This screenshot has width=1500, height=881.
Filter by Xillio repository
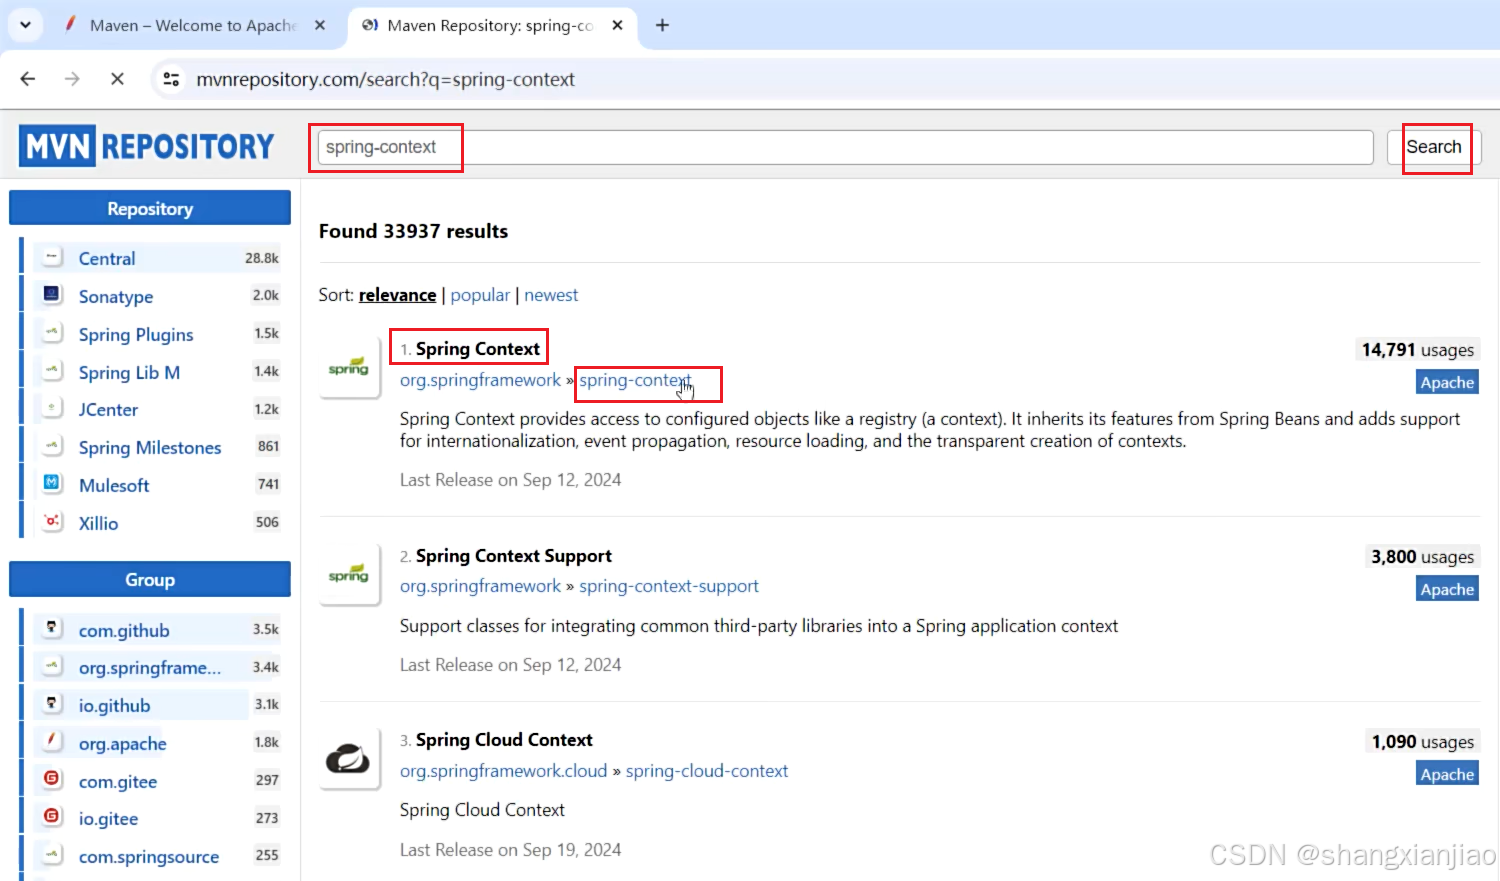(98, 523)
